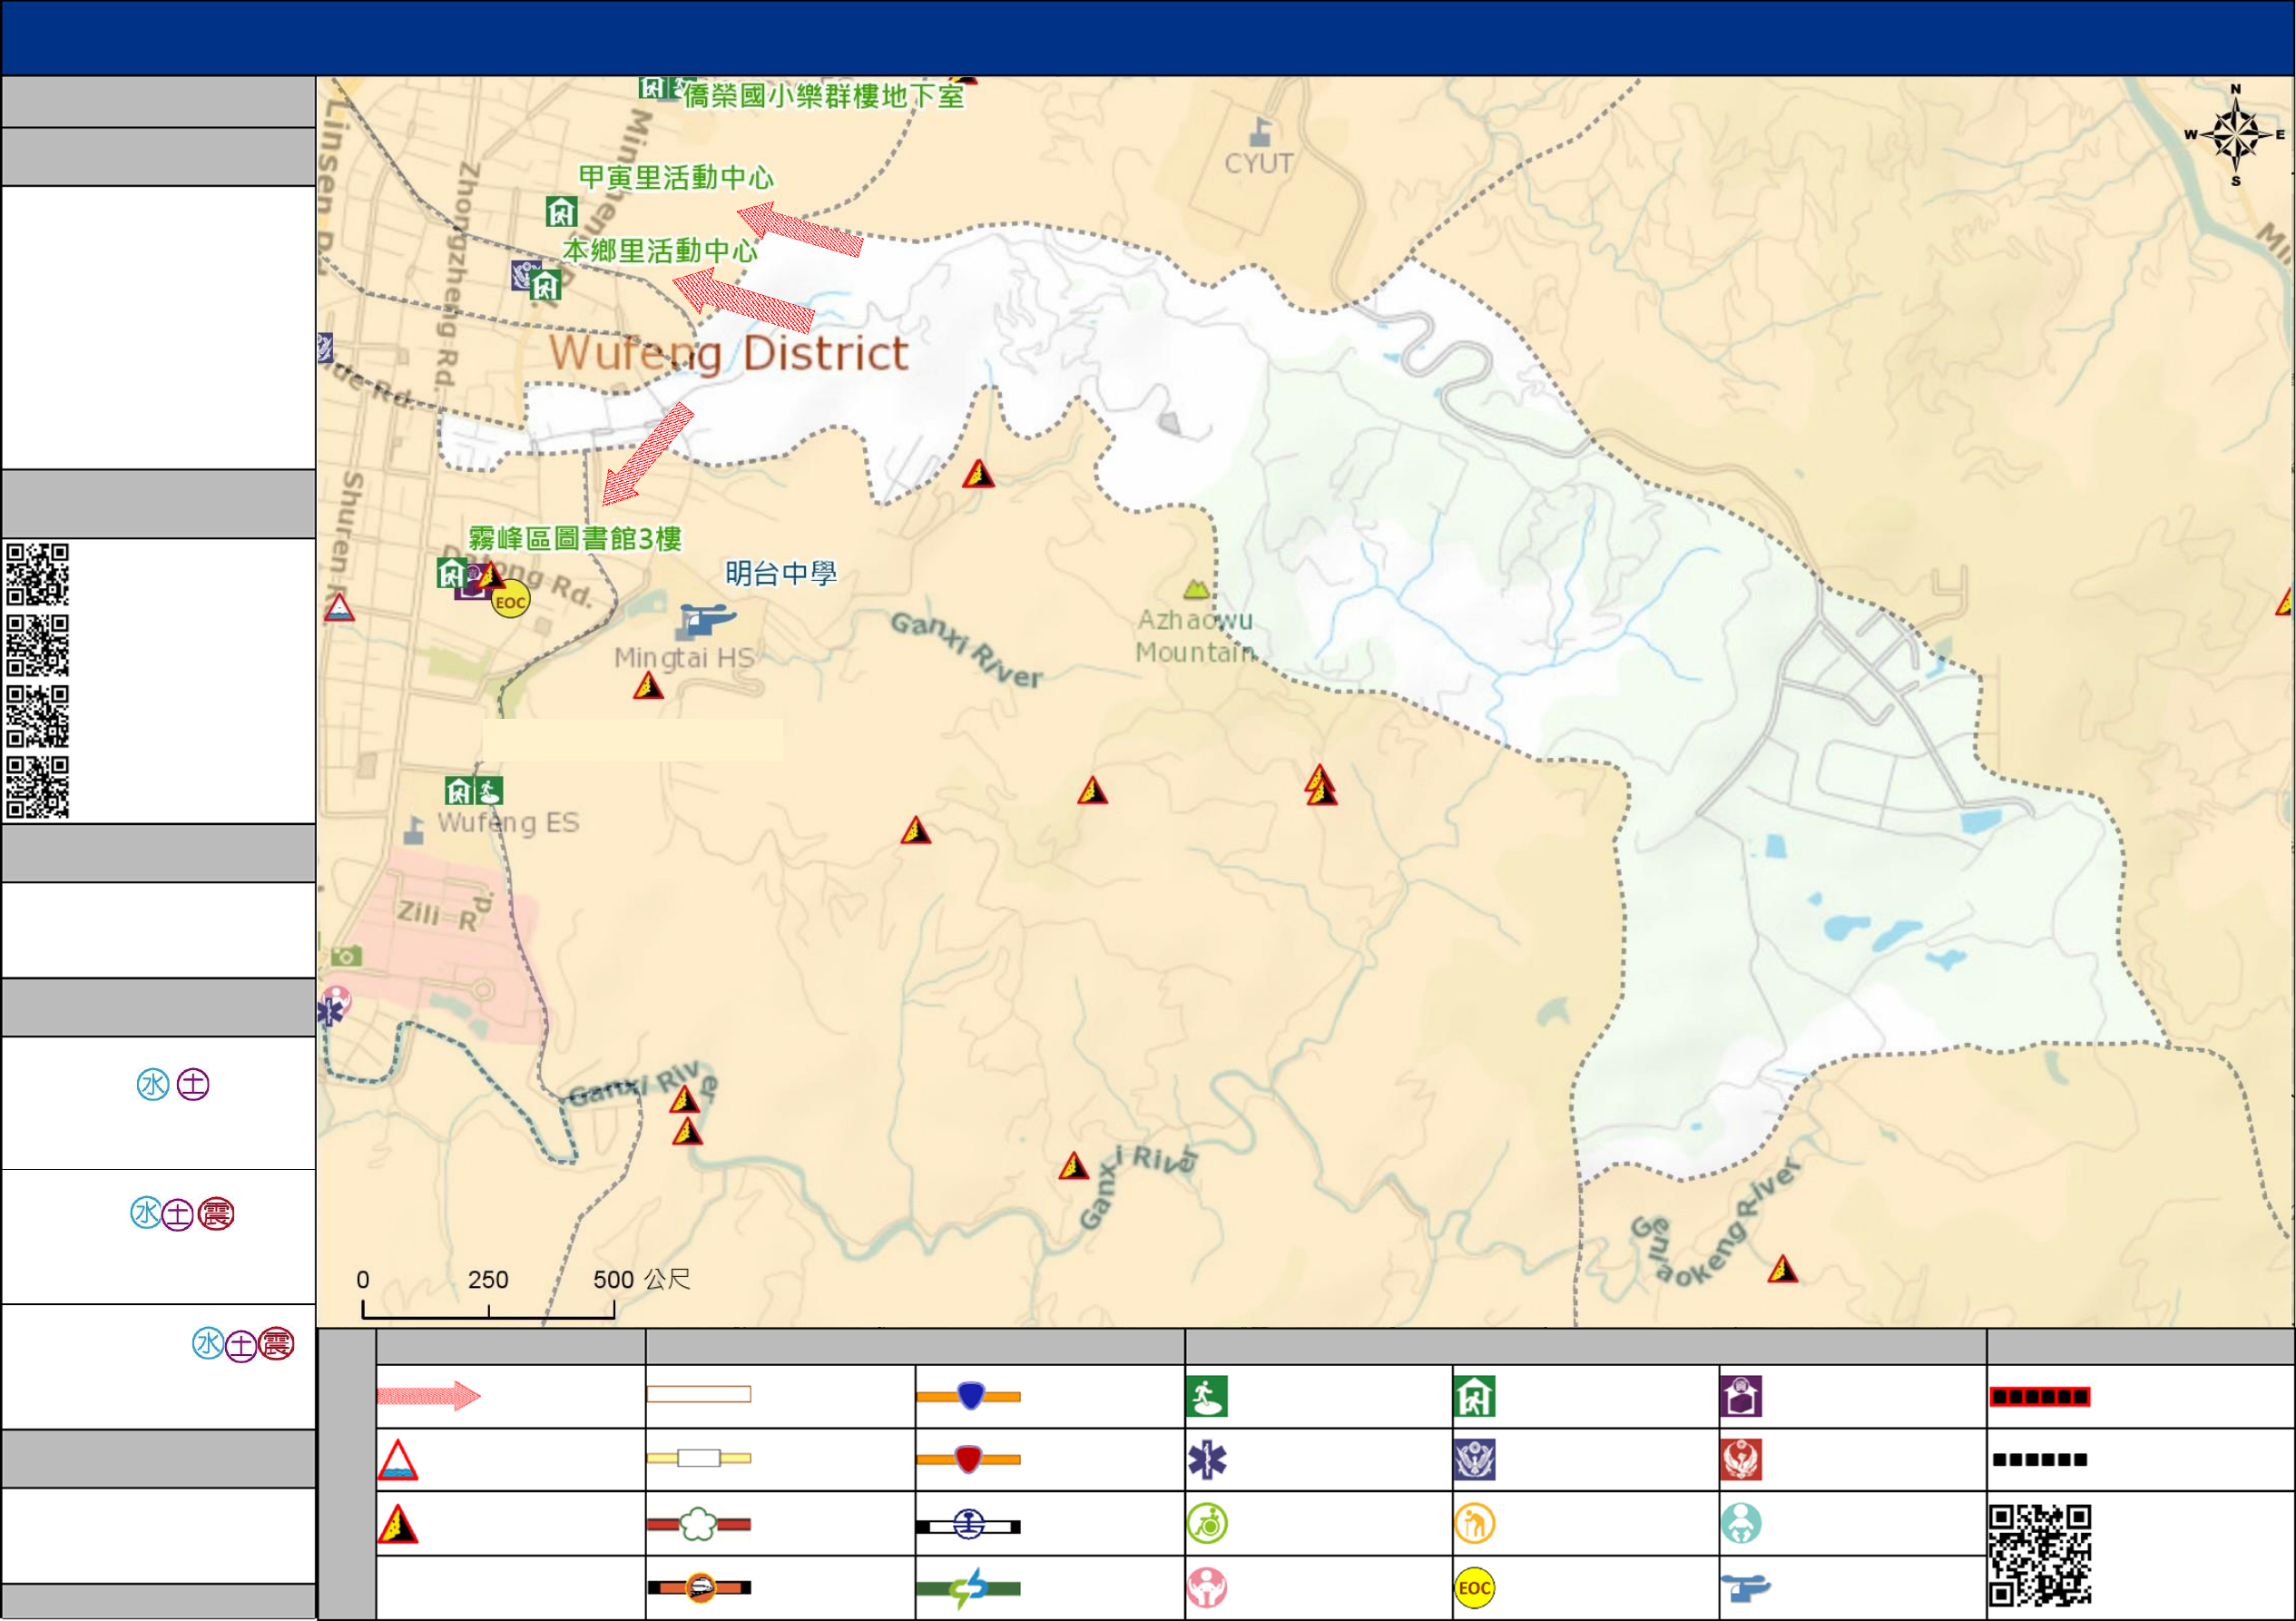Select the red shield provincial highway legend symbol
Viewport: 2296px width, 1621px height.
[969, 1459]
